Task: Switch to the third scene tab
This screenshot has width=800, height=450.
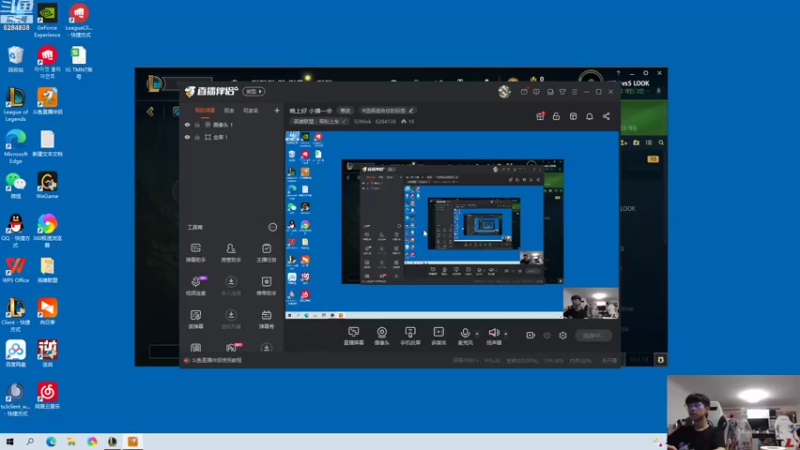Action: [251, 110]
